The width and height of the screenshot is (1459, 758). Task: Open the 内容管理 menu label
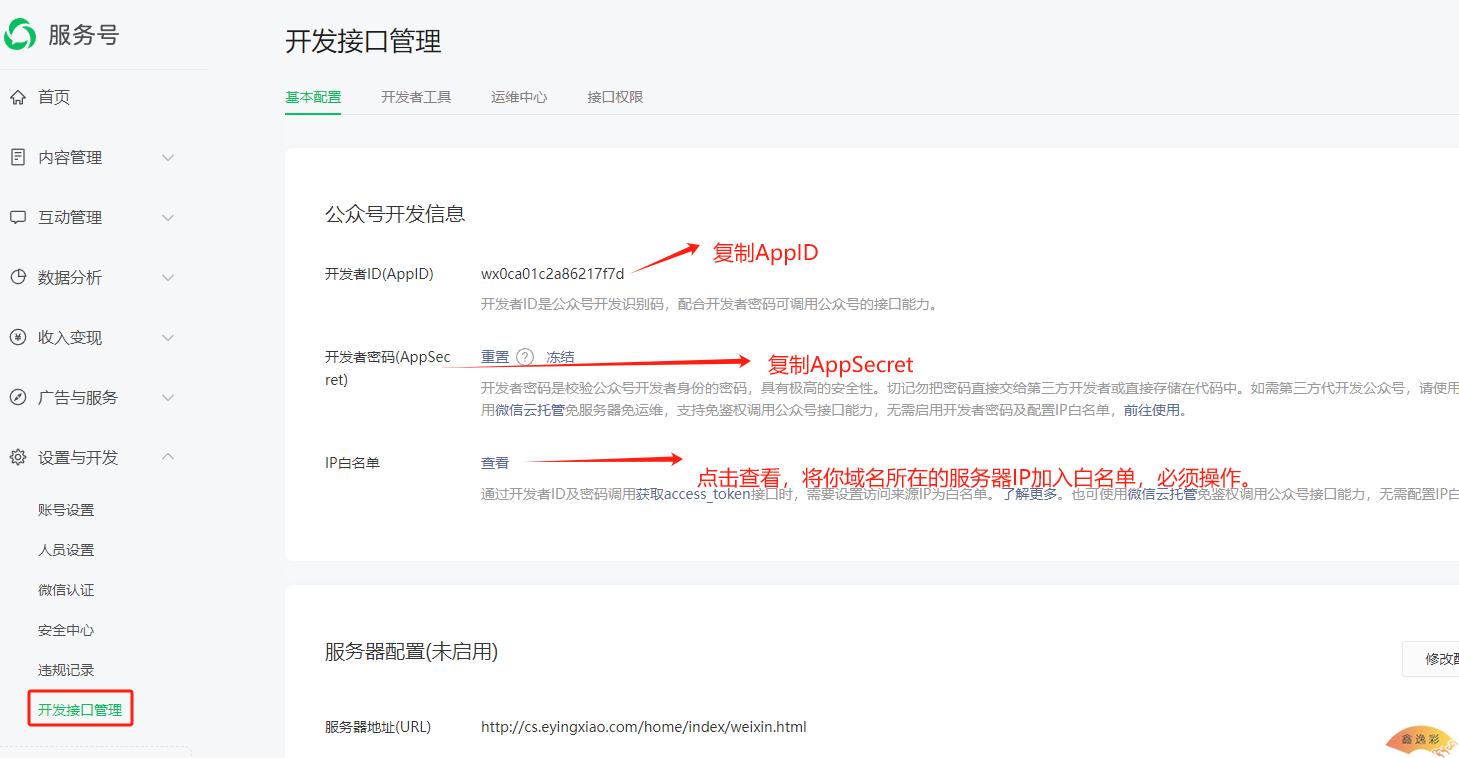click(70, 157)
